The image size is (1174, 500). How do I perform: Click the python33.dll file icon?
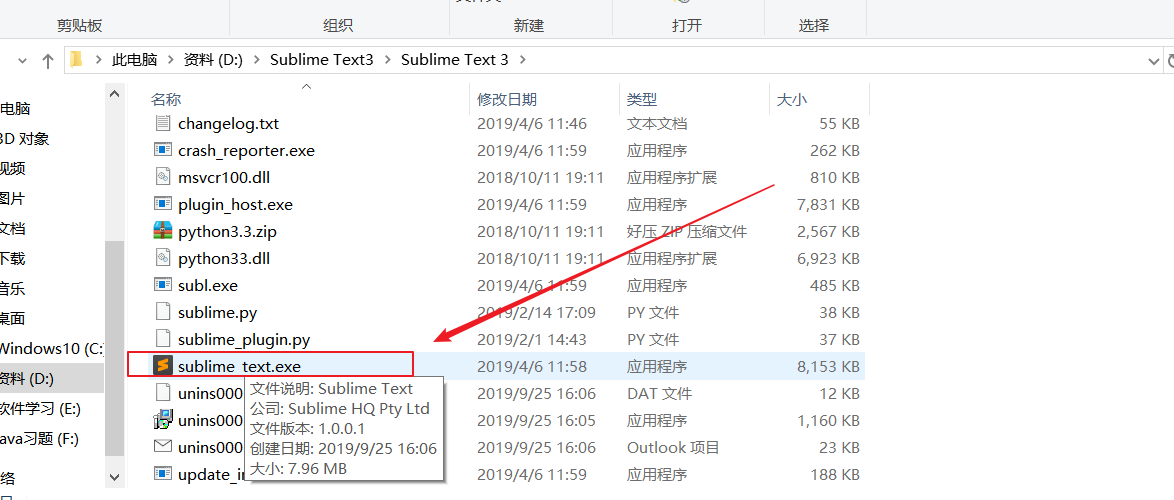click(x=163, y=258)
